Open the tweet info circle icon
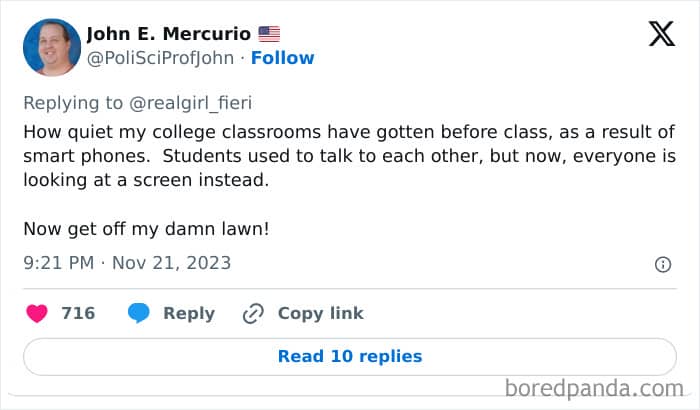This screenshot has width=700, height=410. pos(662,264)
